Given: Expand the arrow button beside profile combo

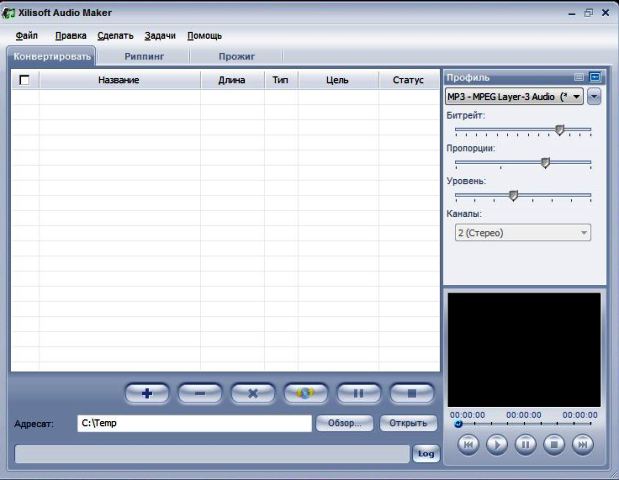Looking at the screenshot, I should click(x=594, y=97).
